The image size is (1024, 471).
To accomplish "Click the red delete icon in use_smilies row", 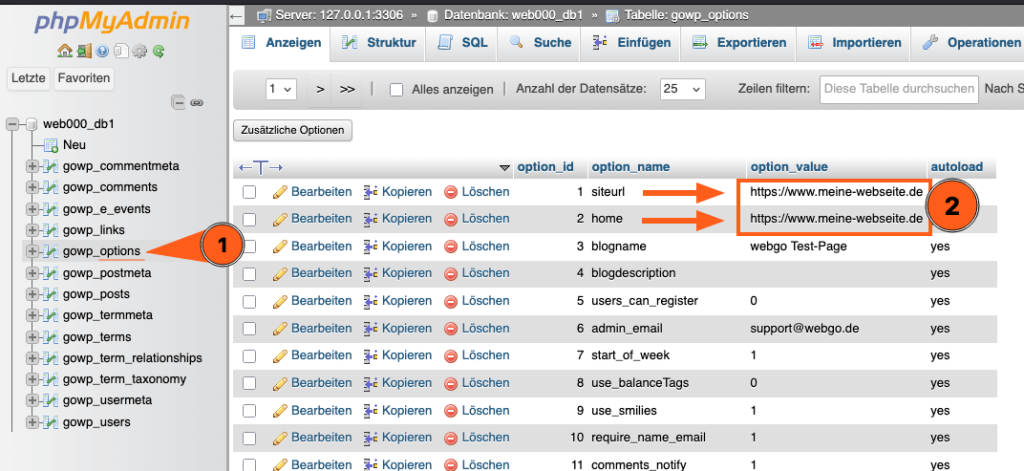I will pos(451,411).
